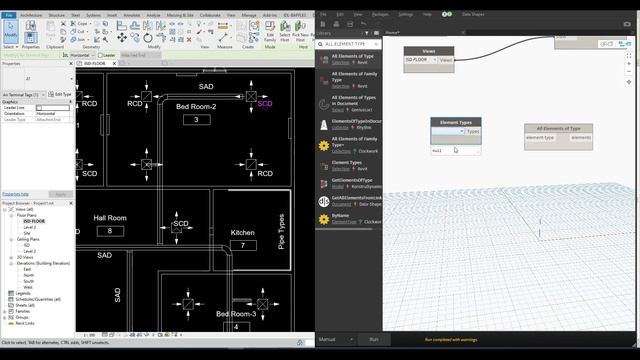Click the Run button in Dynamo
Viewport: 640px width, 360px height.
click(x=373, y=339)
